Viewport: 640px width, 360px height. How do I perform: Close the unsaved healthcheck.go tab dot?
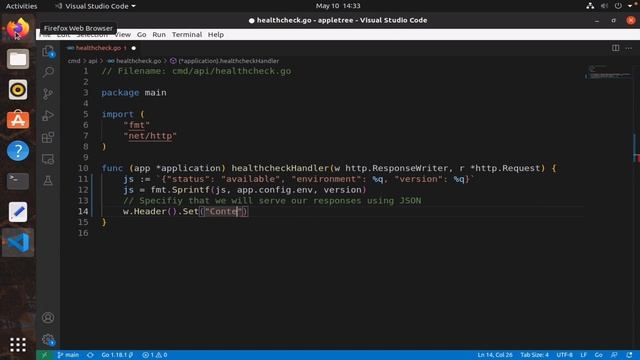click(133, 48)
